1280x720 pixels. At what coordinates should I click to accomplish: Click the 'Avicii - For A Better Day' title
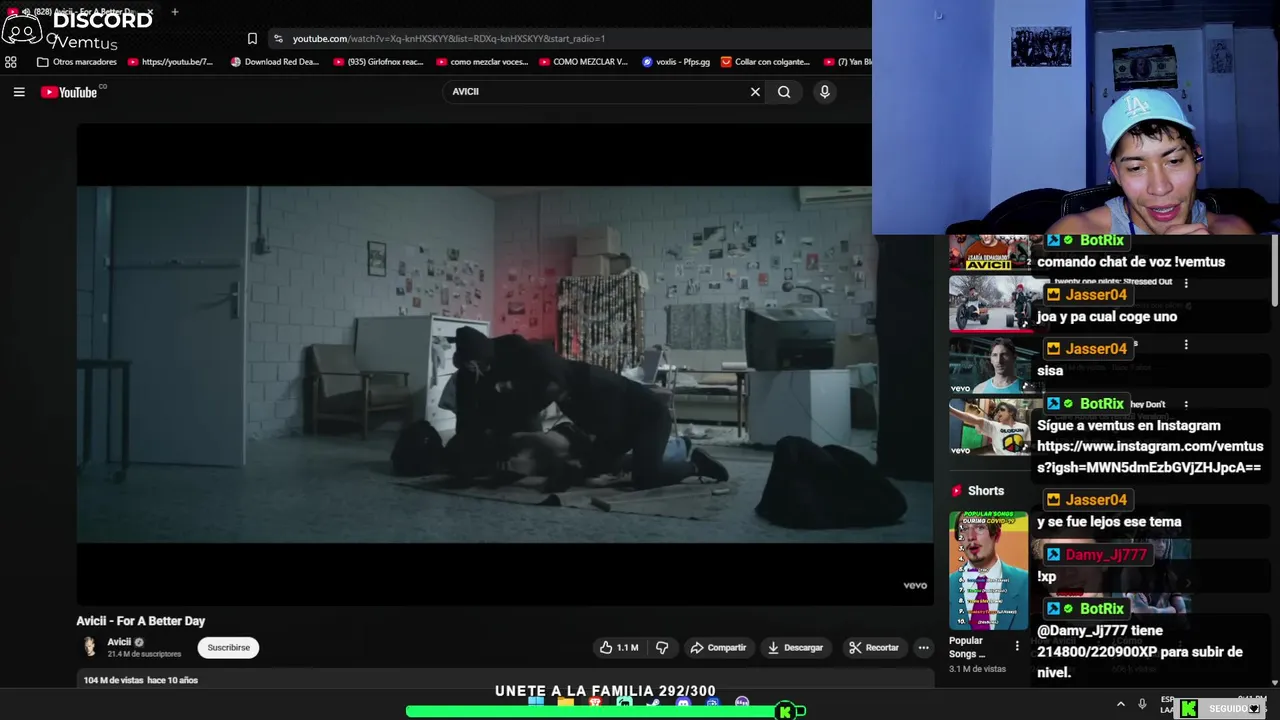click(x=141, y=621)
